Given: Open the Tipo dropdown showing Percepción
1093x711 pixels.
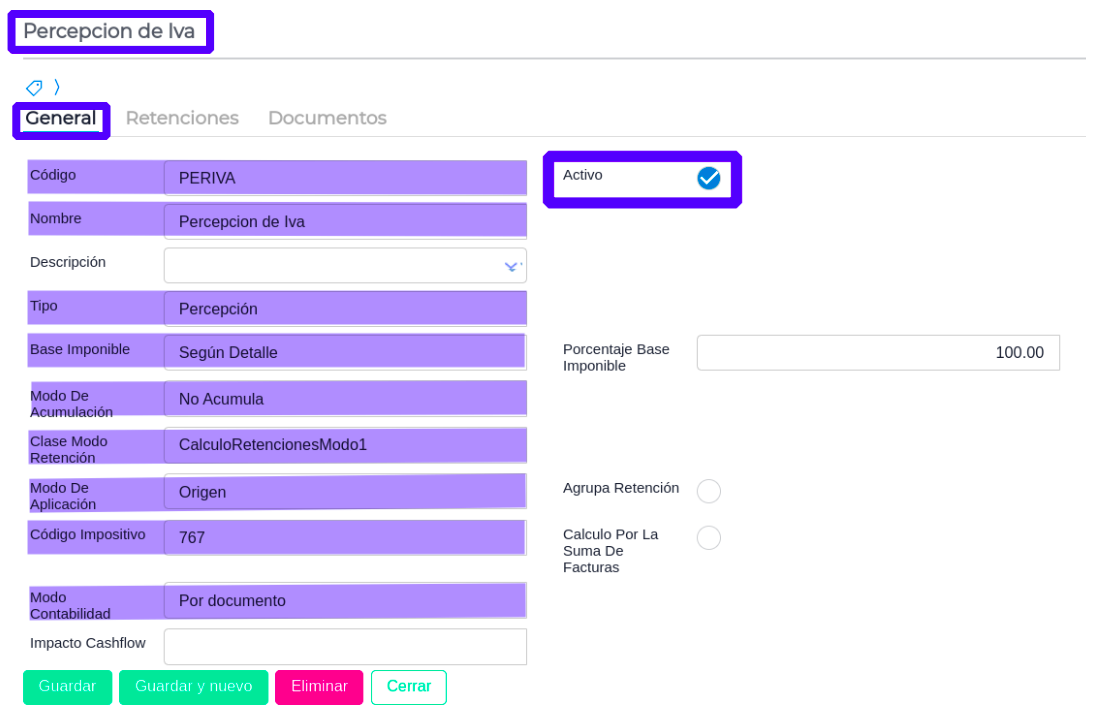Looking at the screenshot, I should point(345,309).
